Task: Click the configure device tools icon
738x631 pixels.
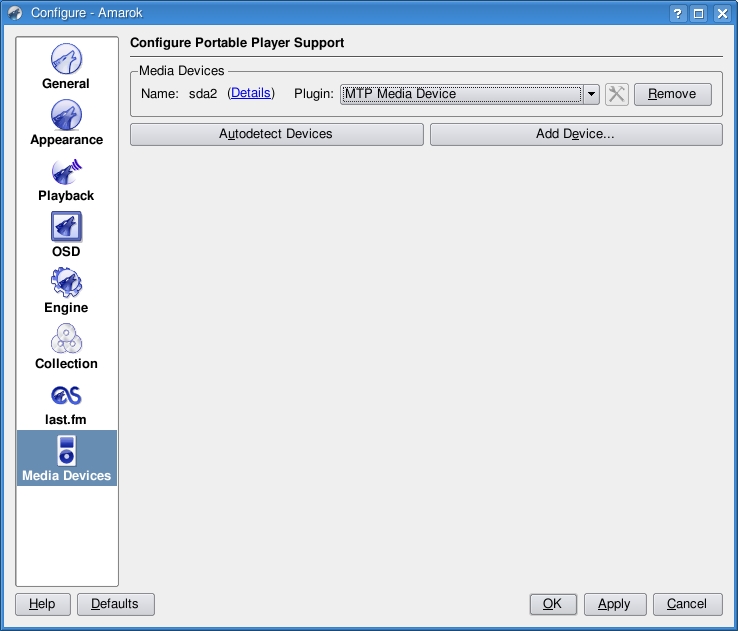Action: (617, 94)
